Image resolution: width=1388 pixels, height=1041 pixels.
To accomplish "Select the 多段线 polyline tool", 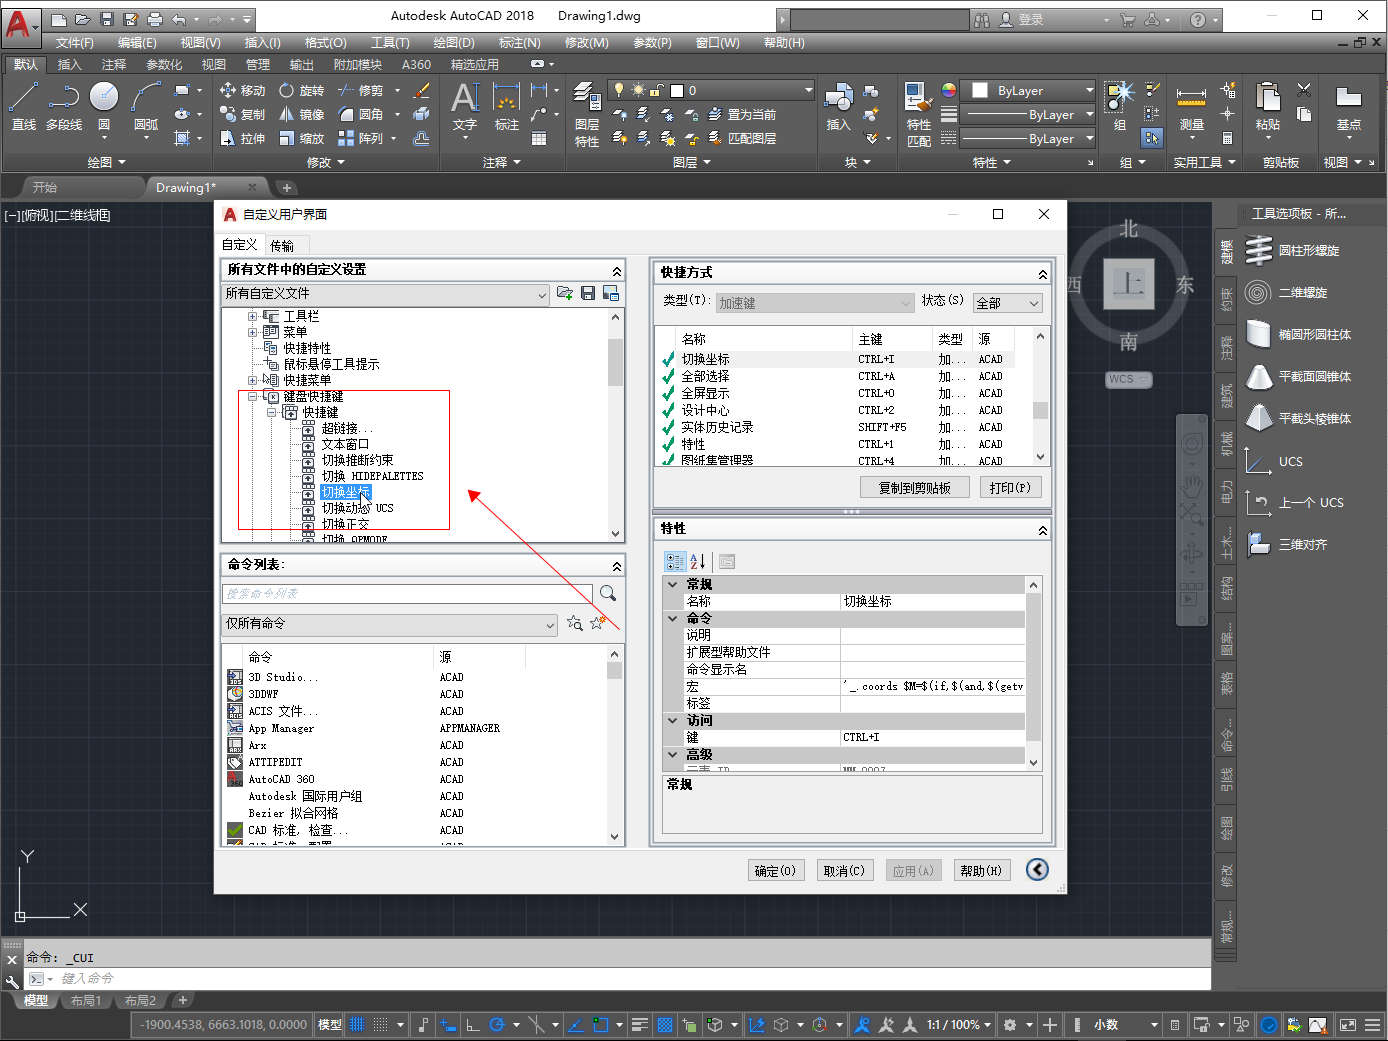I will (x=64, y=107).
